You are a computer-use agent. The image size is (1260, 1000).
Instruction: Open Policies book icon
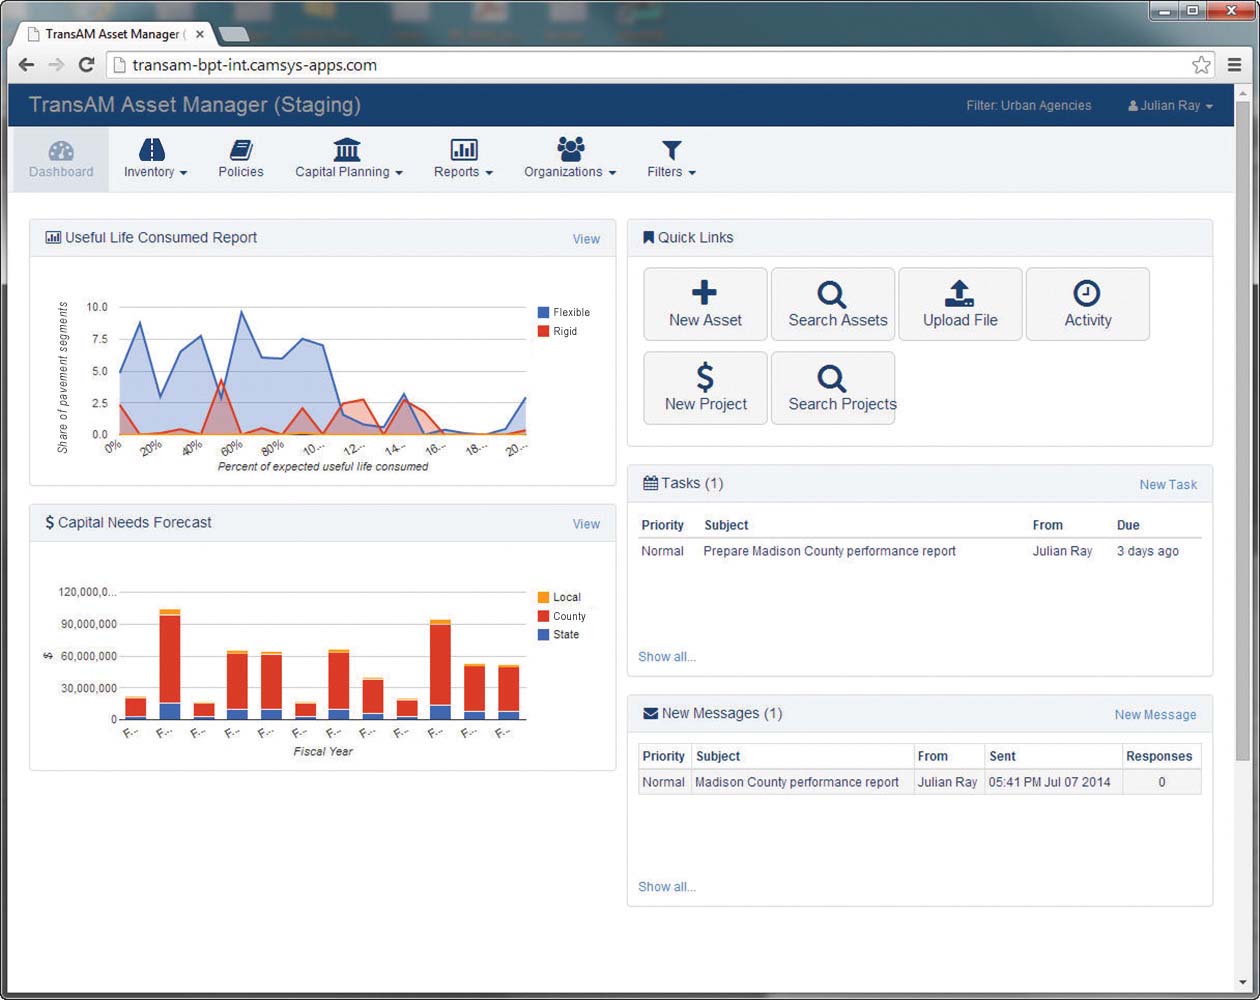241,150
